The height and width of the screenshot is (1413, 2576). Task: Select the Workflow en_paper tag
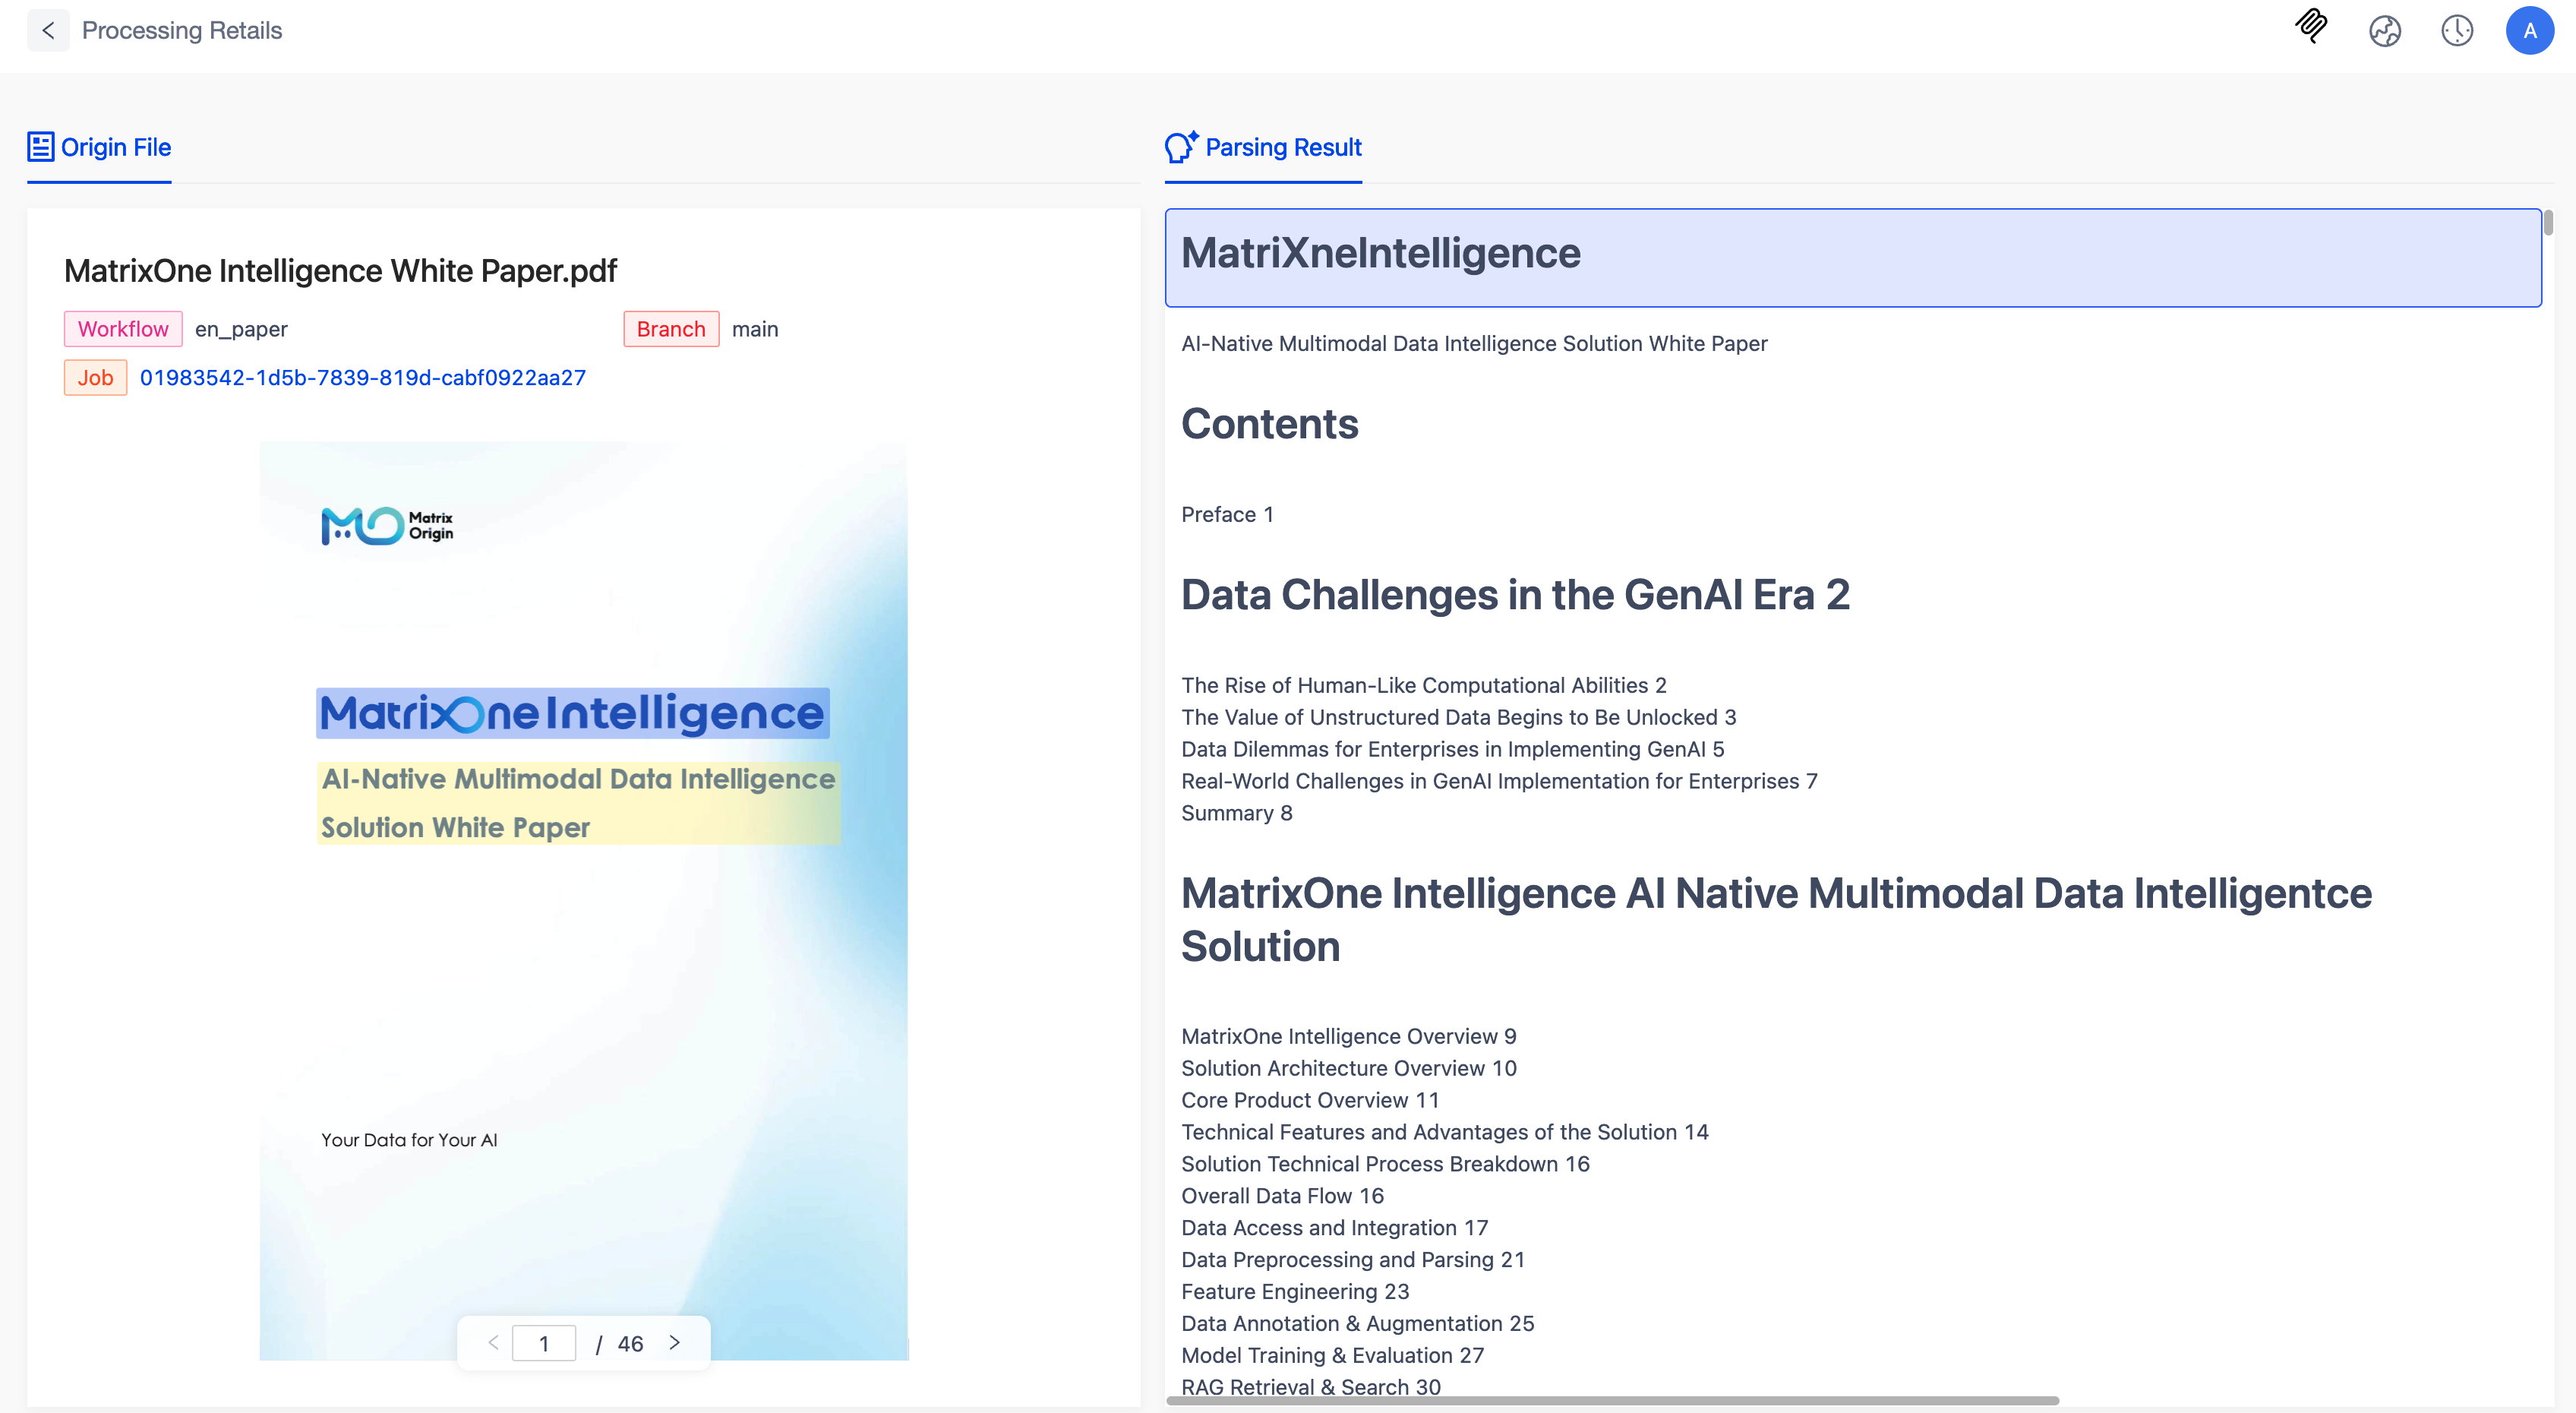122,329
